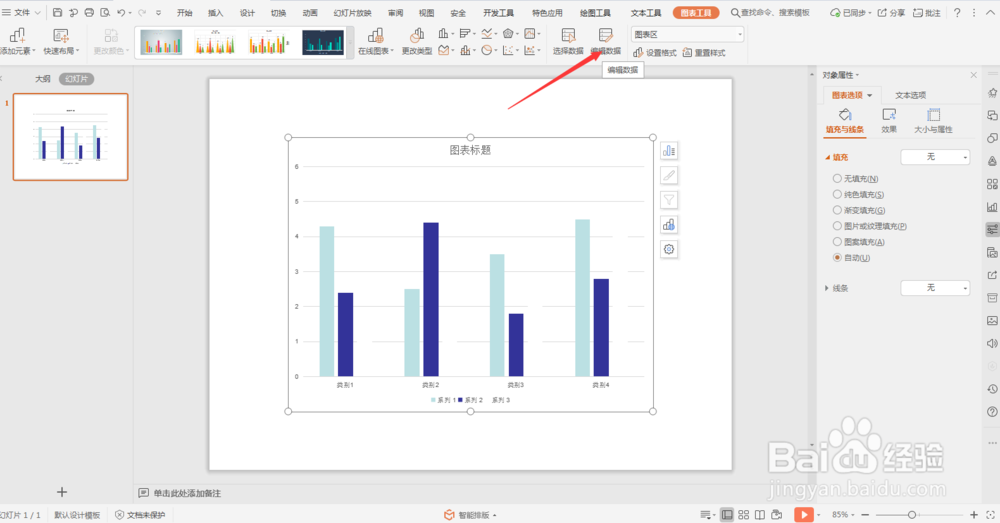Click chart elements floating button beside chart
Viewport: 1000px width, 523px height.
(x=669, y=151)
